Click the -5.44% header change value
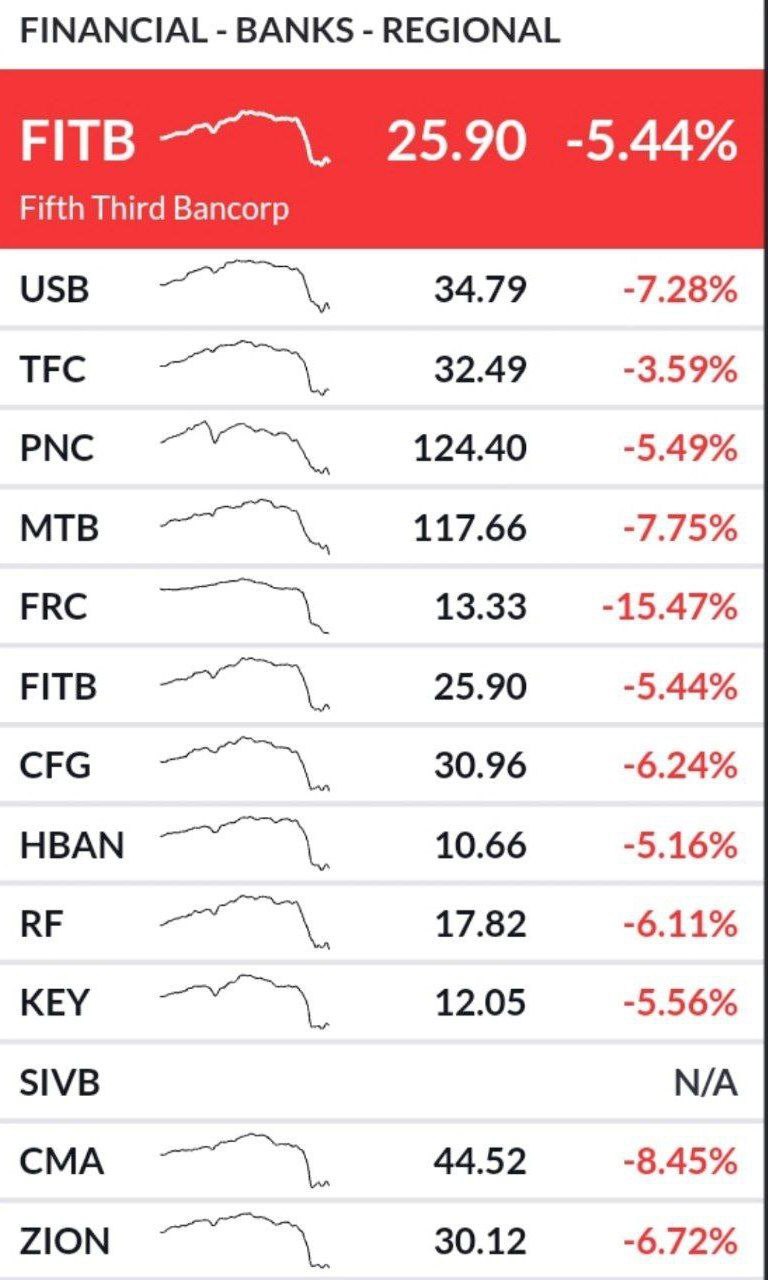This screenshot has height=1280, width=768. click(651, 141)
